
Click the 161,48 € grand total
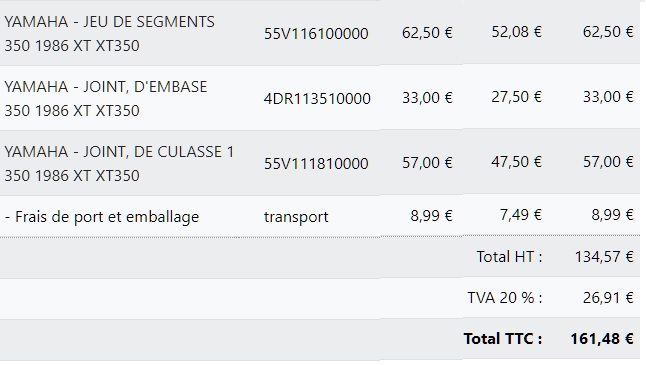tap(602, 339)
